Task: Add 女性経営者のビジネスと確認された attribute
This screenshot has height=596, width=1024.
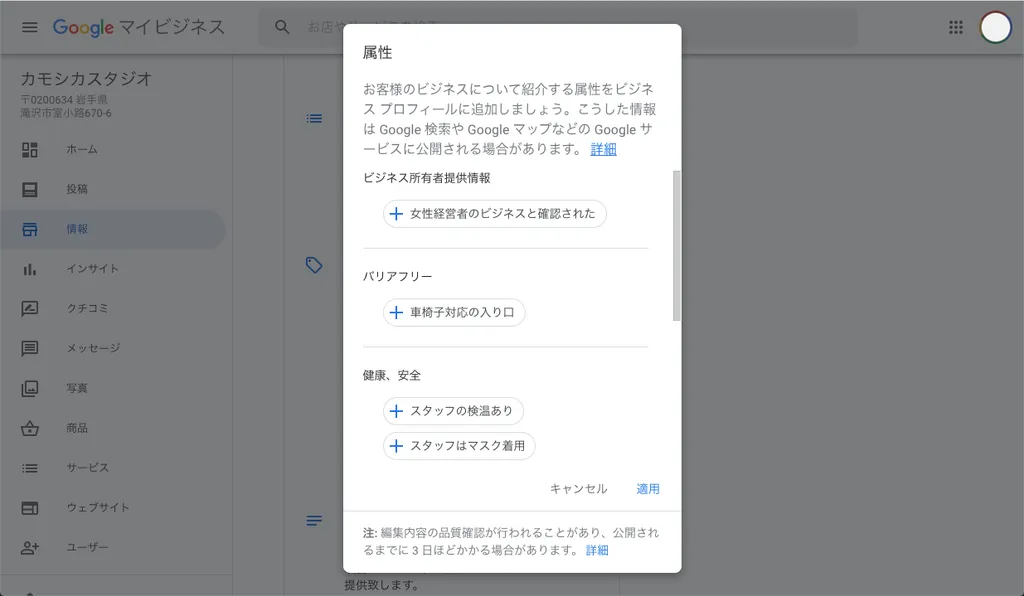Action: pyautogui.click(x=494, y=213)
